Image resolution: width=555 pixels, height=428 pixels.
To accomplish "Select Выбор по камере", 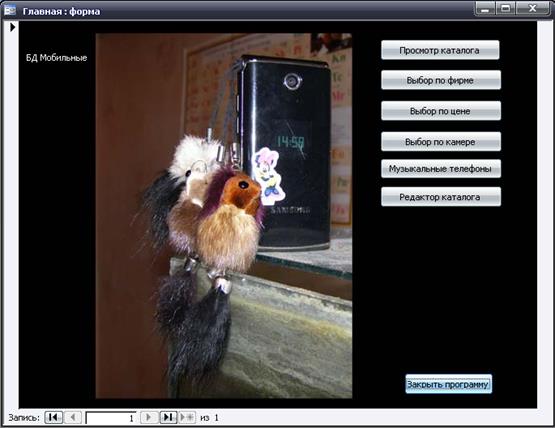I will tap(441, 142).
